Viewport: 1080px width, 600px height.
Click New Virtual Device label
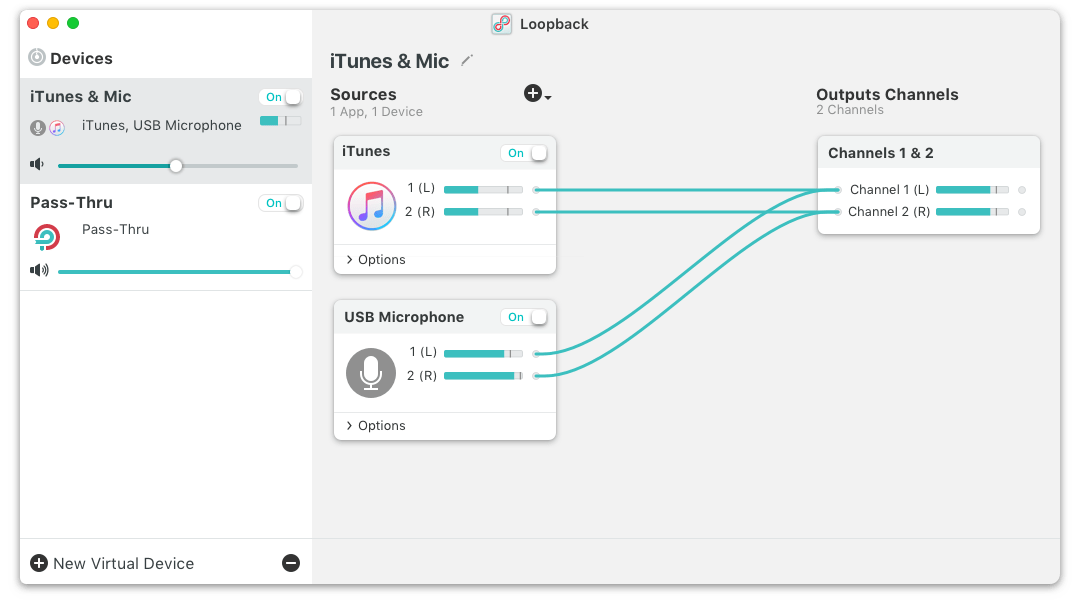pyautogui.click(x=123, y=563)
